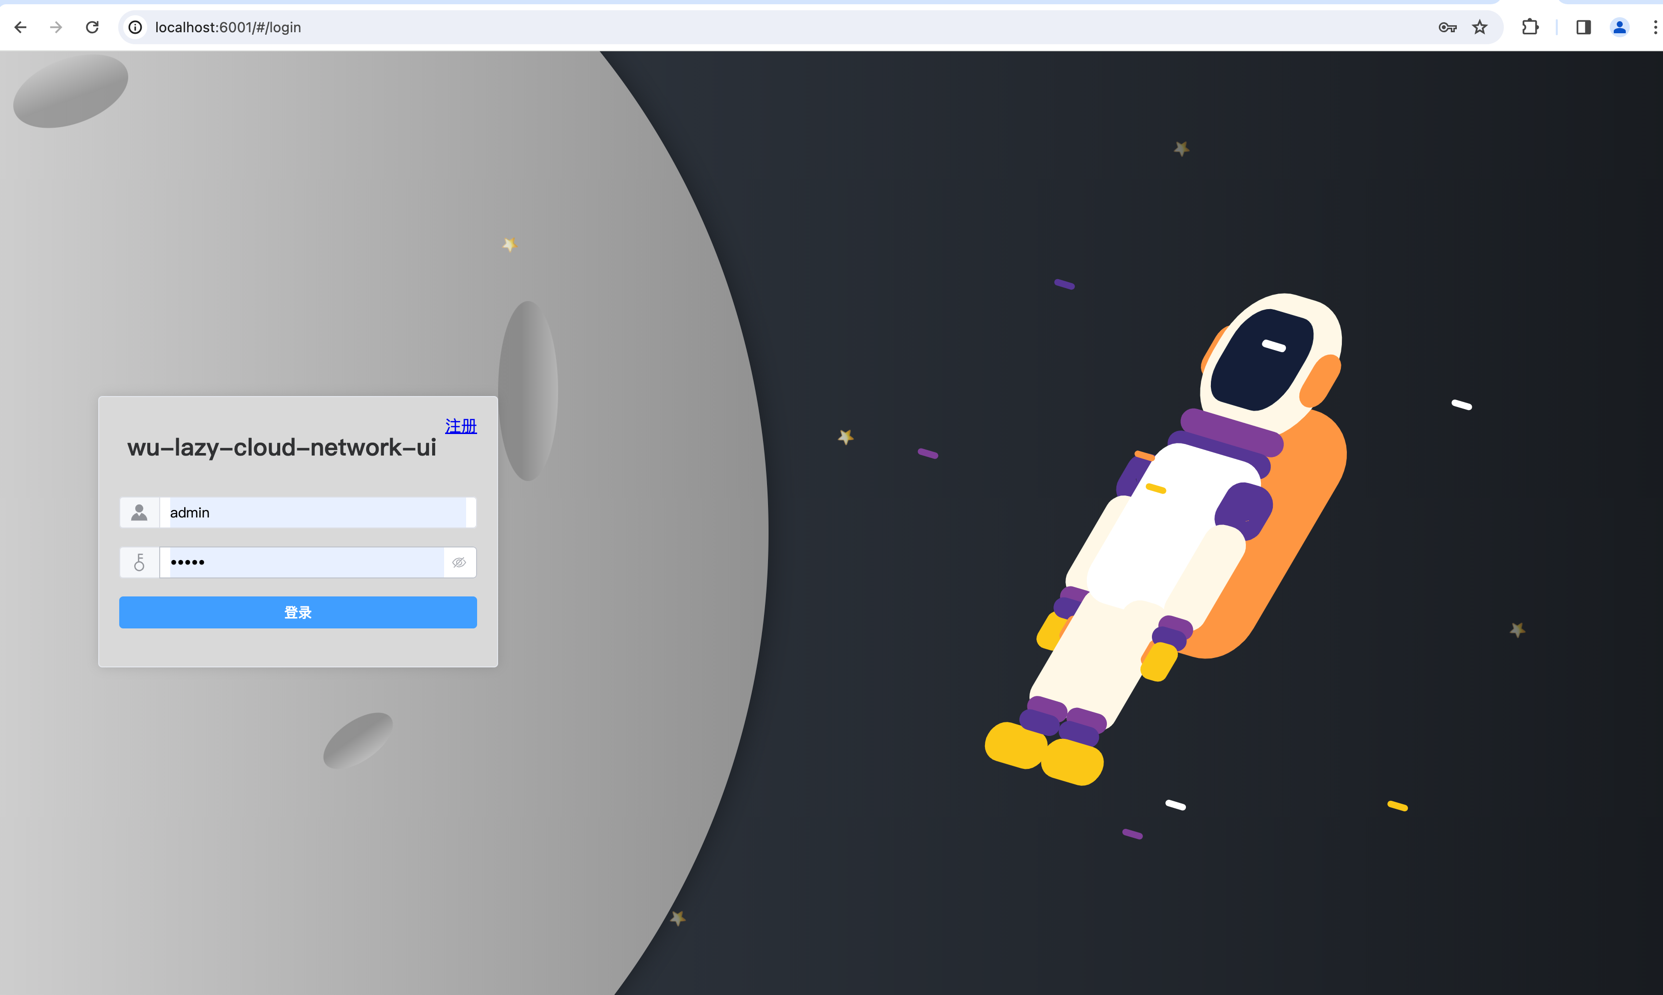Click the masked password input field
The image size is (1663, 995).
tap(300, 562)
